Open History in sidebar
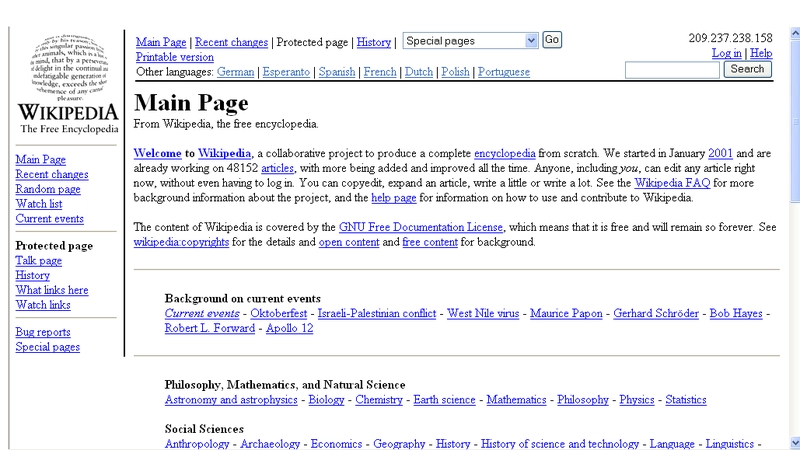 [x=32, y=276]
